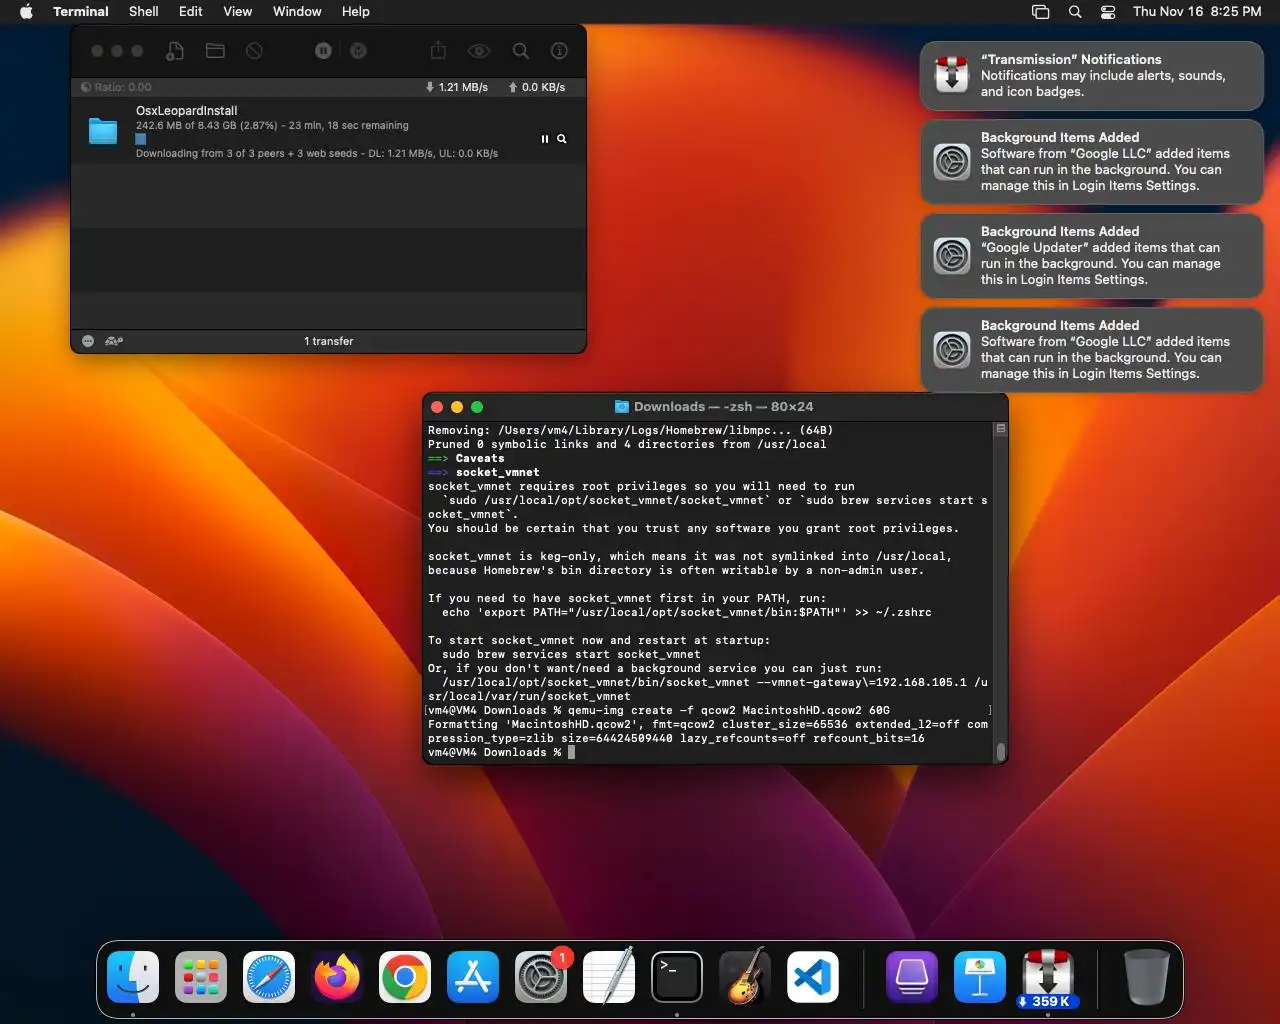The width and height of the screenshot is (1280, 1024).
Task: Resume all transfers in Transmission toolbar
Action: coord(358,51)
